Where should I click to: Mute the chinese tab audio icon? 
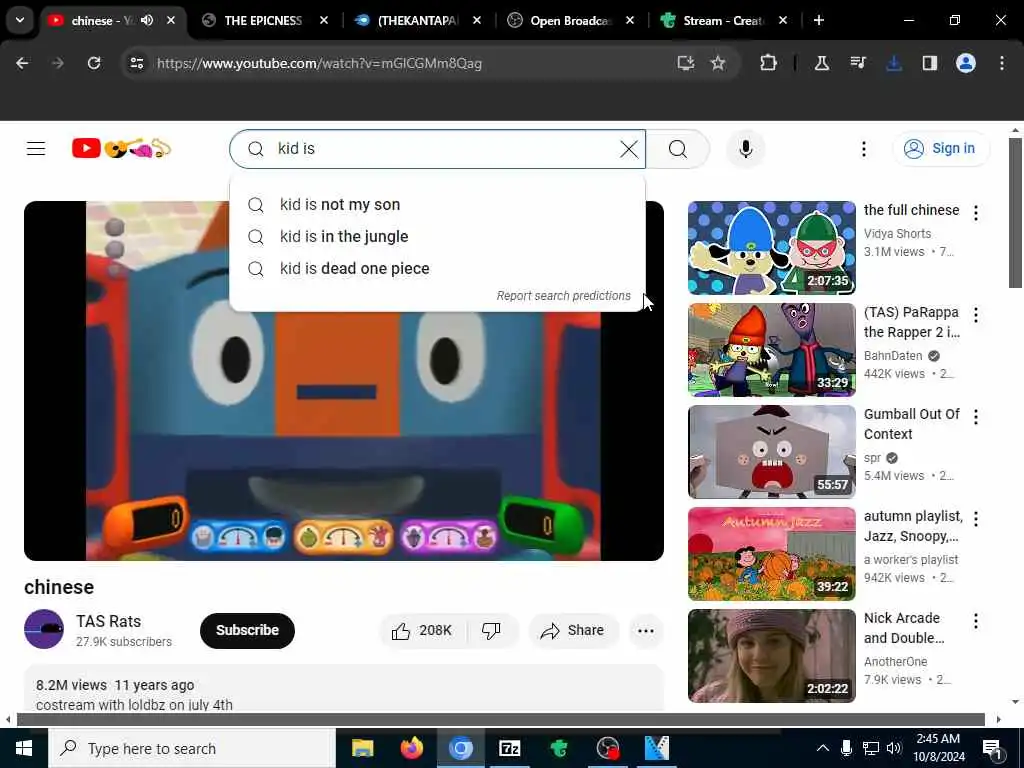(147, 20)
